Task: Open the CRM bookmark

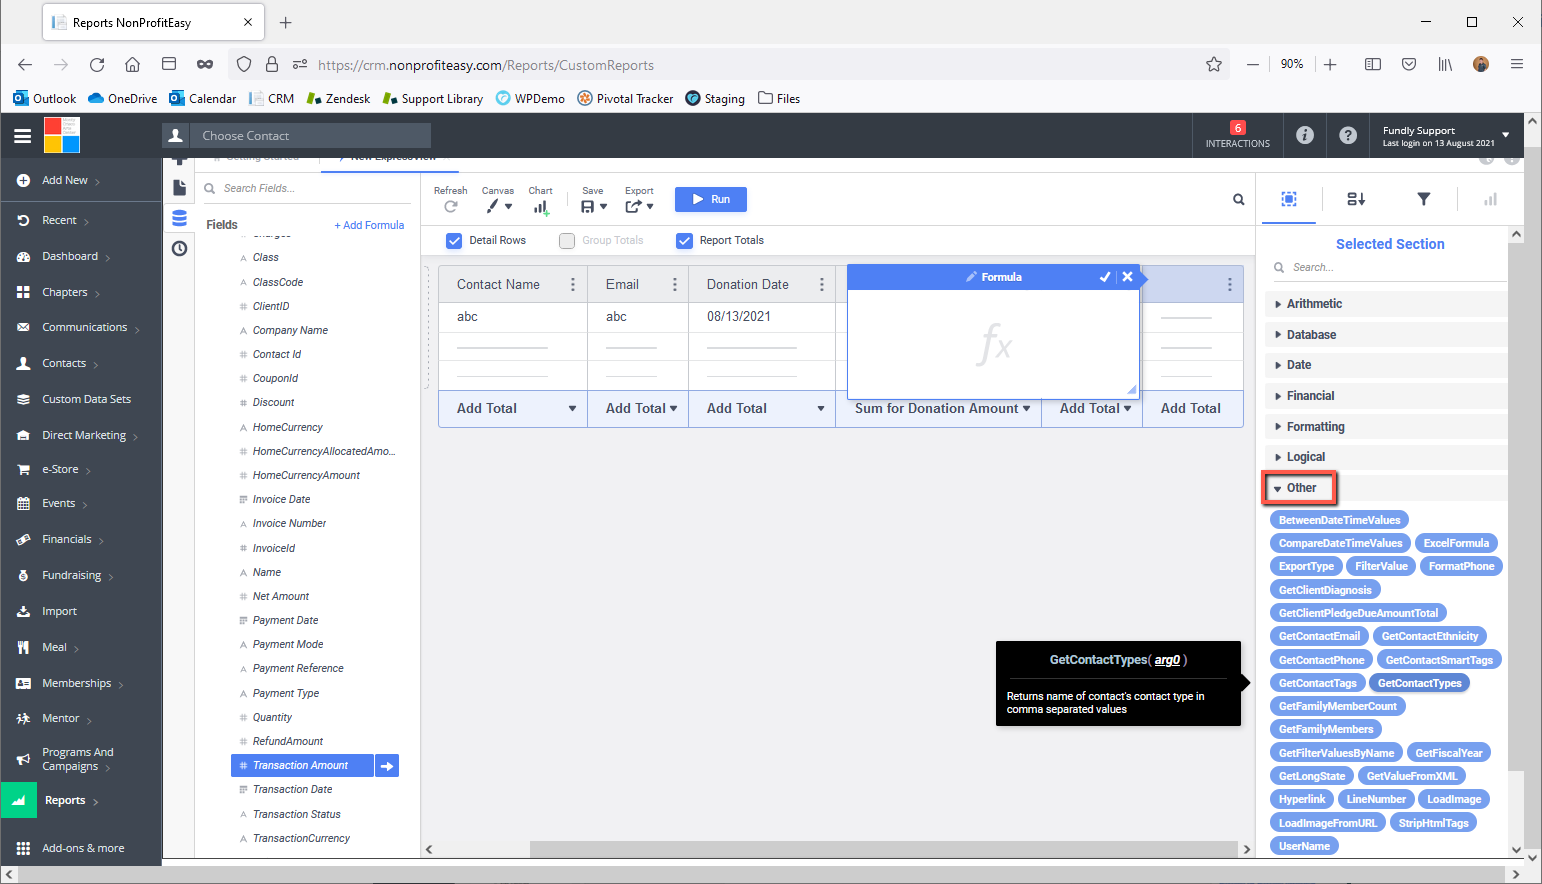Action: [272, 99]
